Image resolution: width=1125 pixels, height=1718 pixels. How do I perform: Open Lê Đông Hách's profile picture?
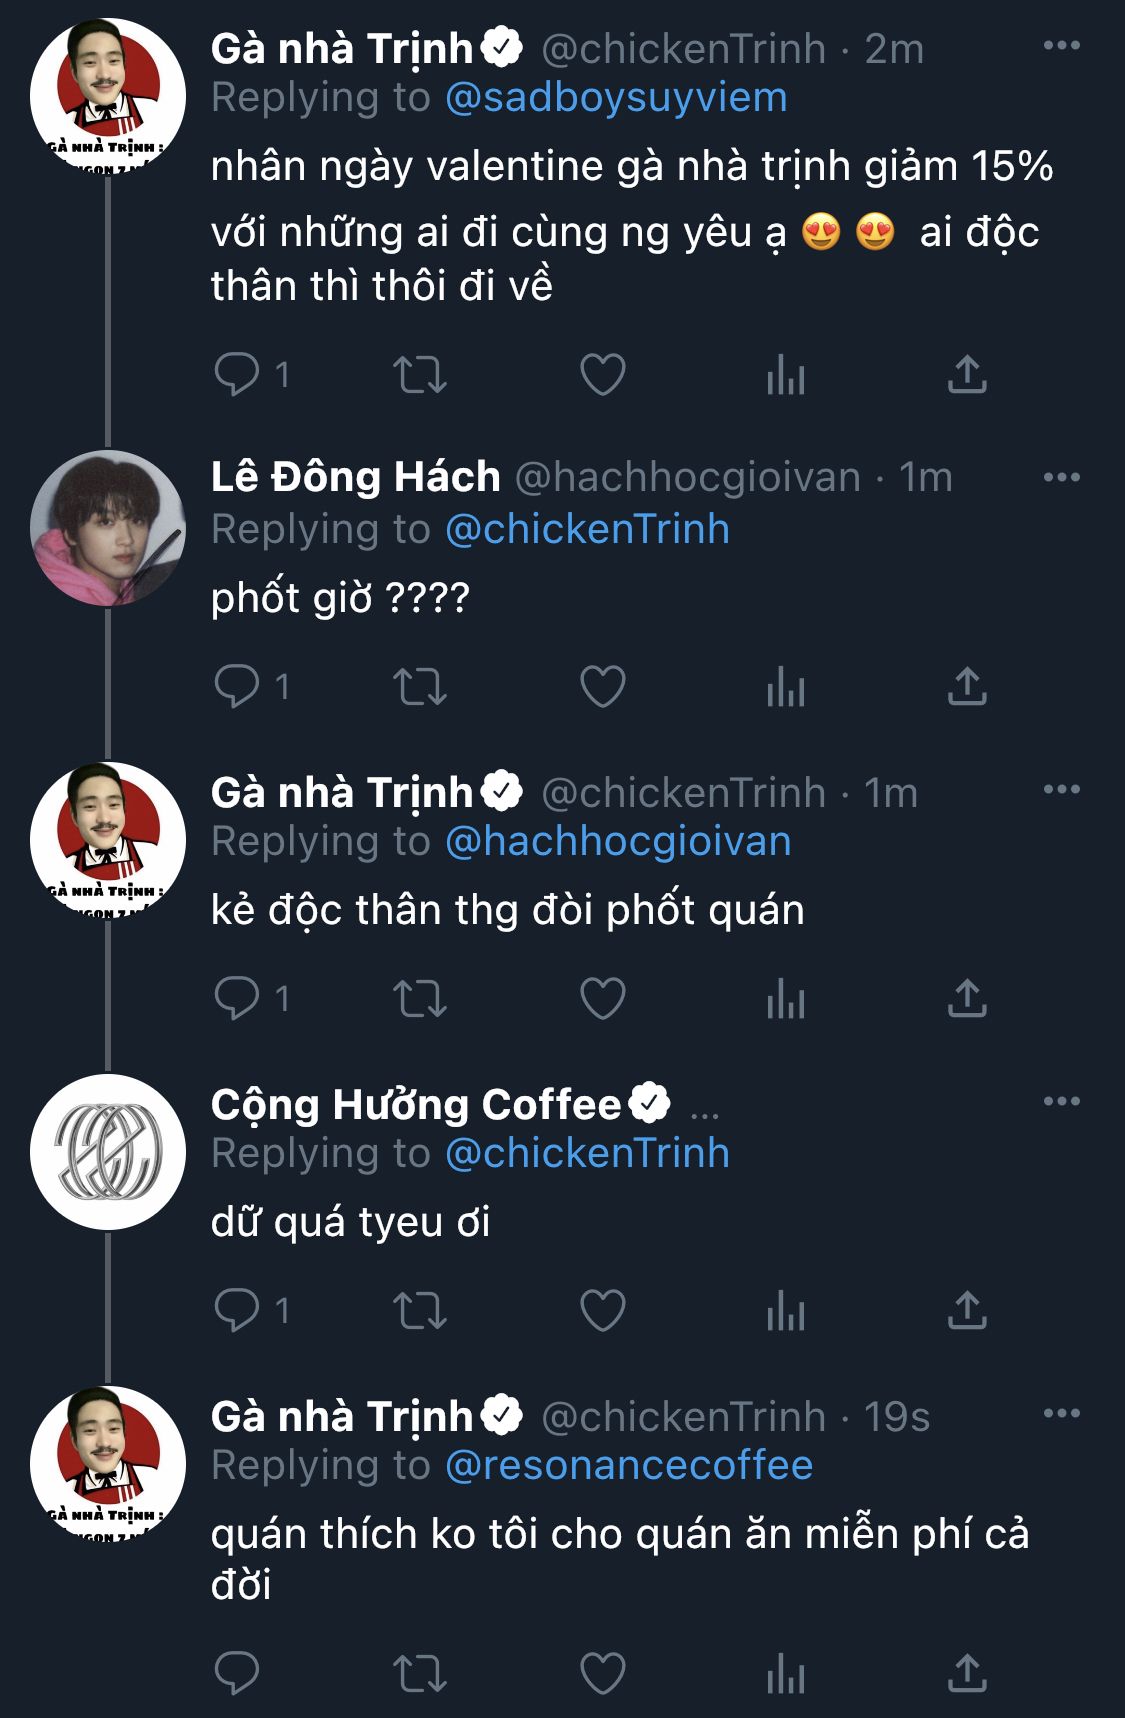107,528
